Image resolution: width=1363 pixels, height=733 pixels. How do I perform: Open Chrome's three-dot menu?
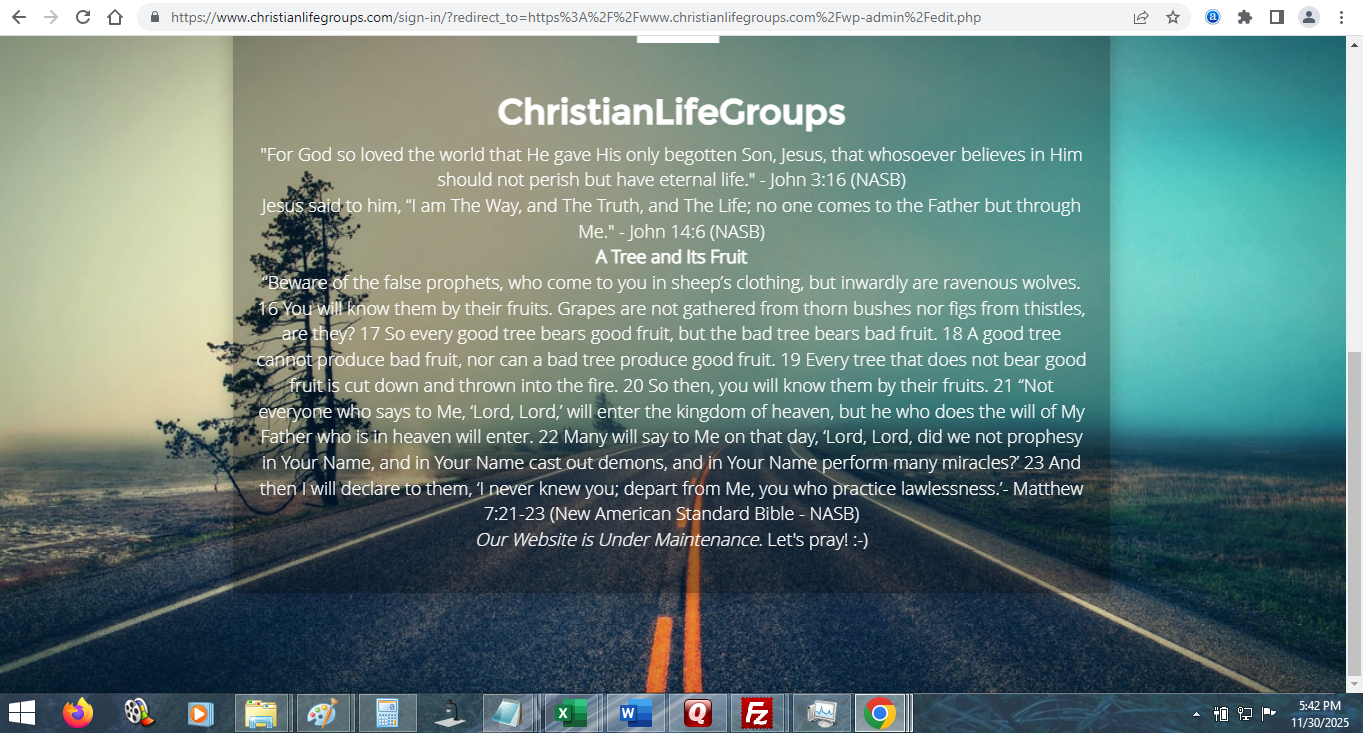tap(1341, 17)
